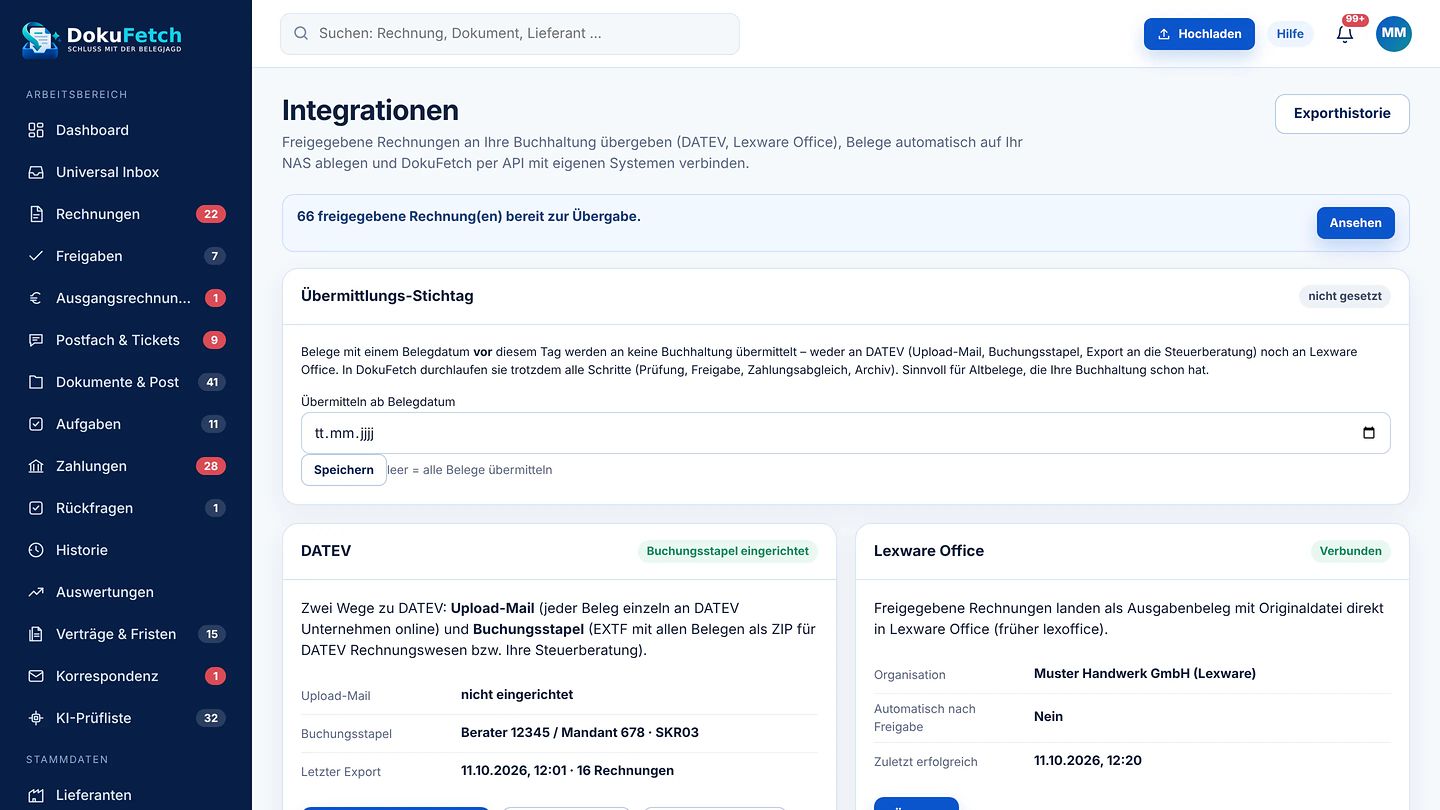Click the 'Buchungsstapel eingerichtet' DATEV badge

click(728, 551)
